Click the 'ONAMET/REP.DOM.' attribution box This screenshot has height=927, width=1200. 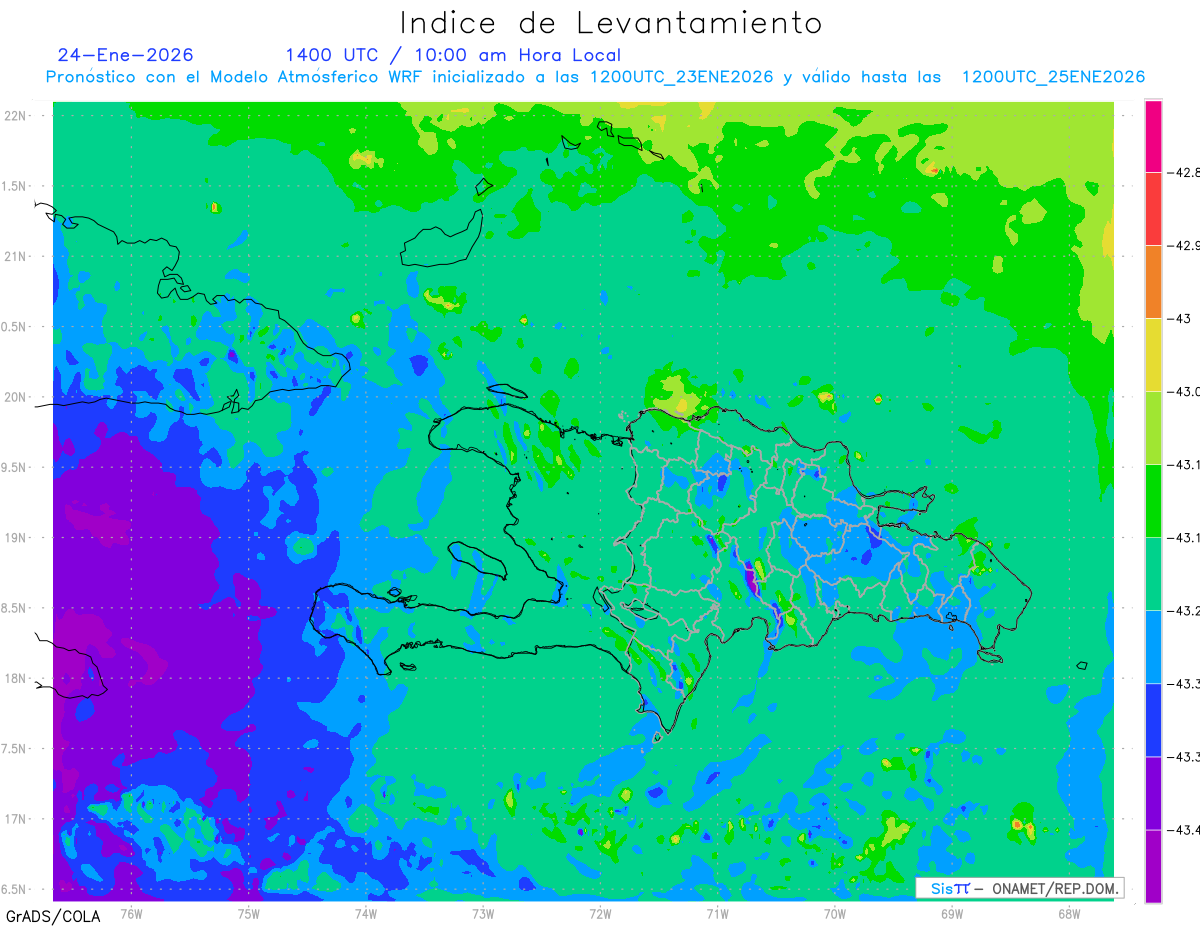click(x=1019, y=888)
